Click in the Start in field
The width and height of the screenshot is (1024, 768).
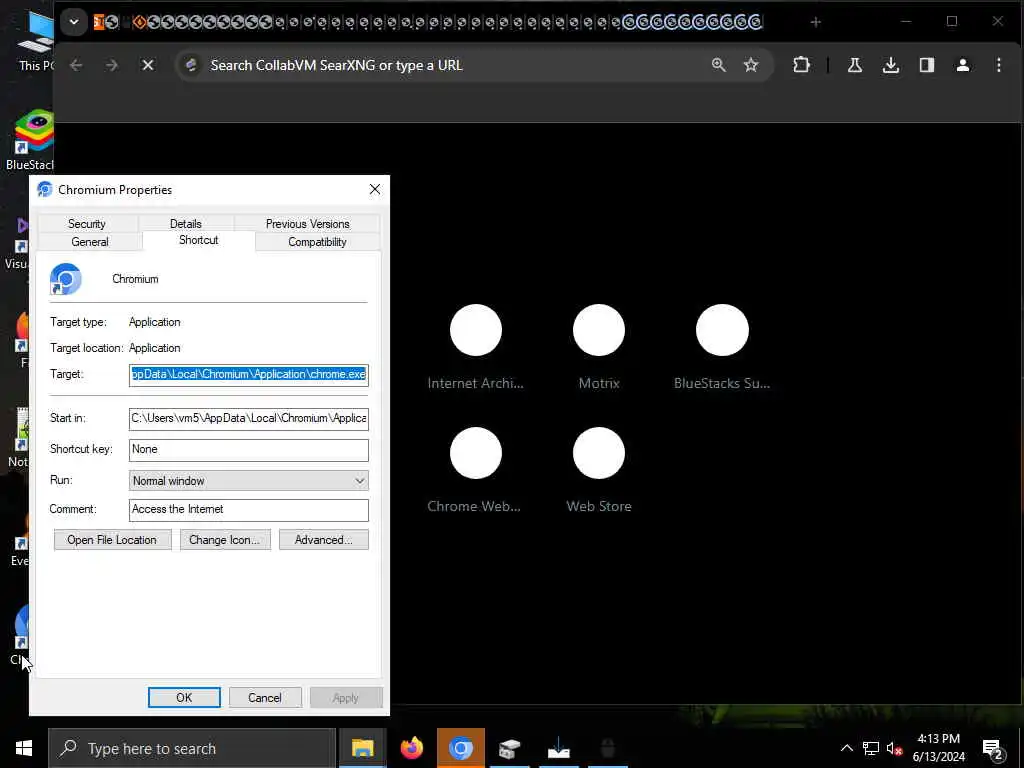(249, 419)
